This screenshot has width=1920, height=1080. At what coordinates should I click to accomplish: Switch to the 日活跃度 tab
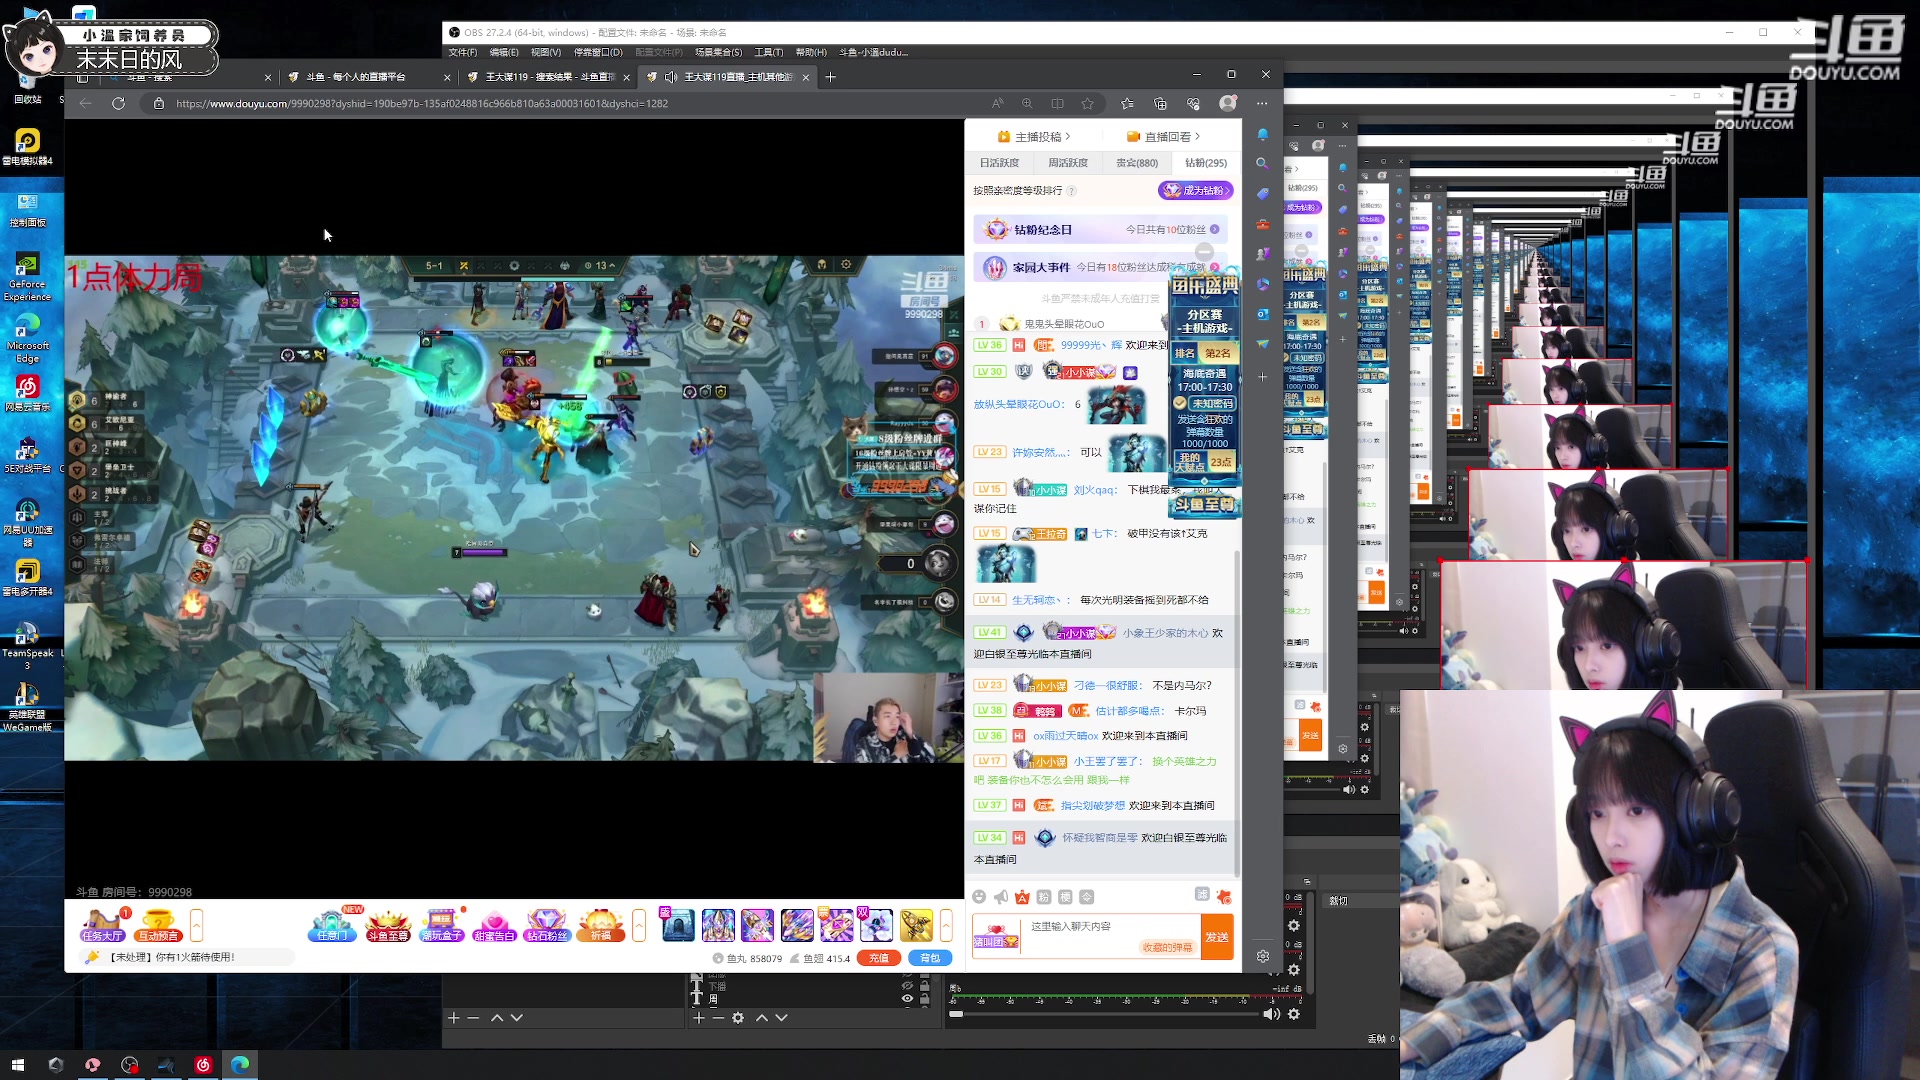(999, 163)
